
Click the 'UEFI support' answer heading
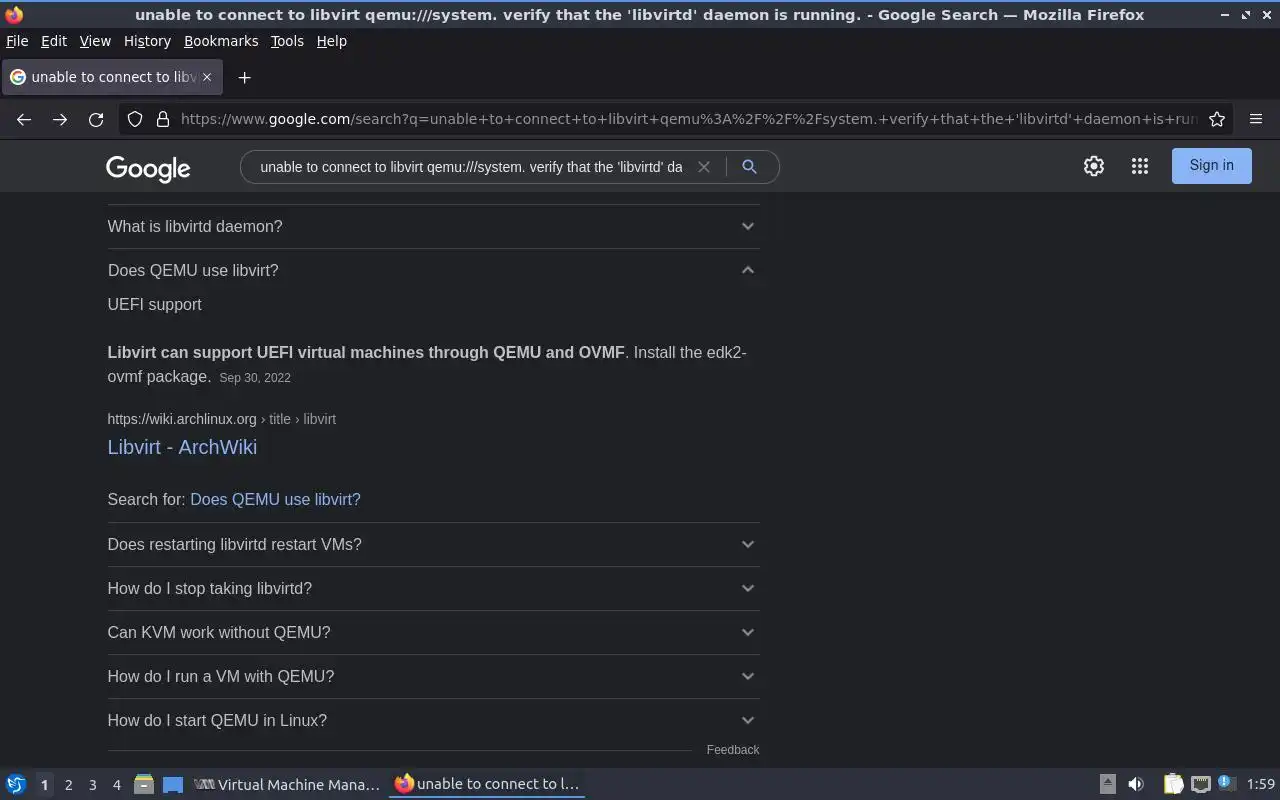coord(154,305)
